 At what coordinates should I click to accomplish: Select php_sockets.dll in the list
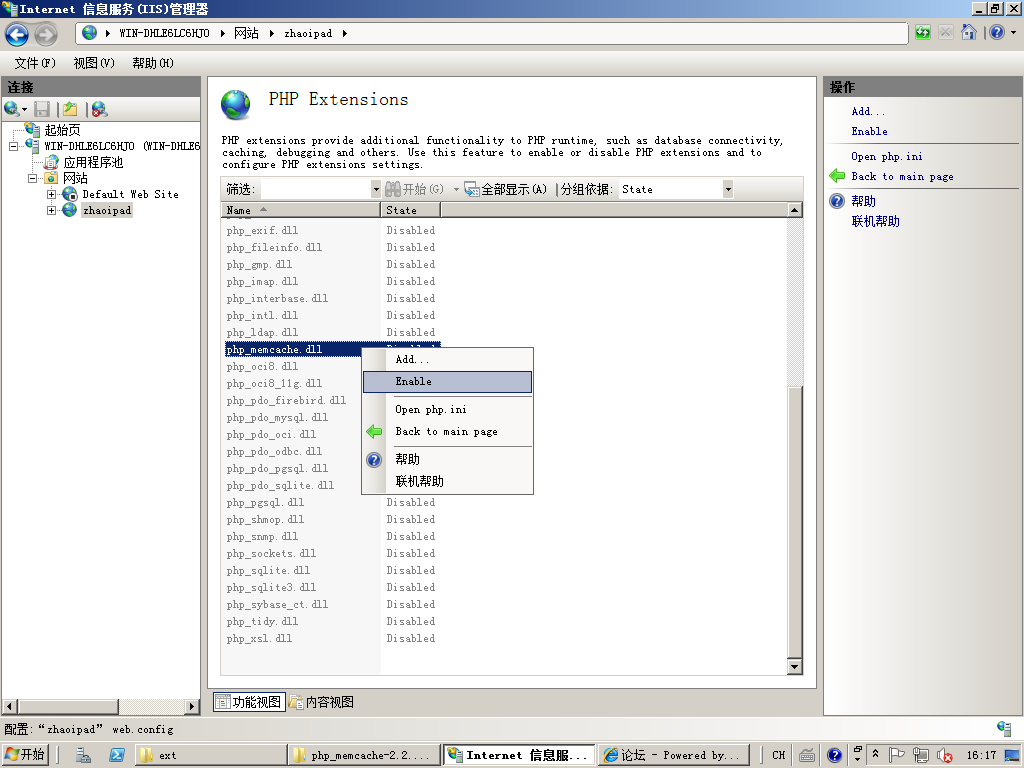271,553
